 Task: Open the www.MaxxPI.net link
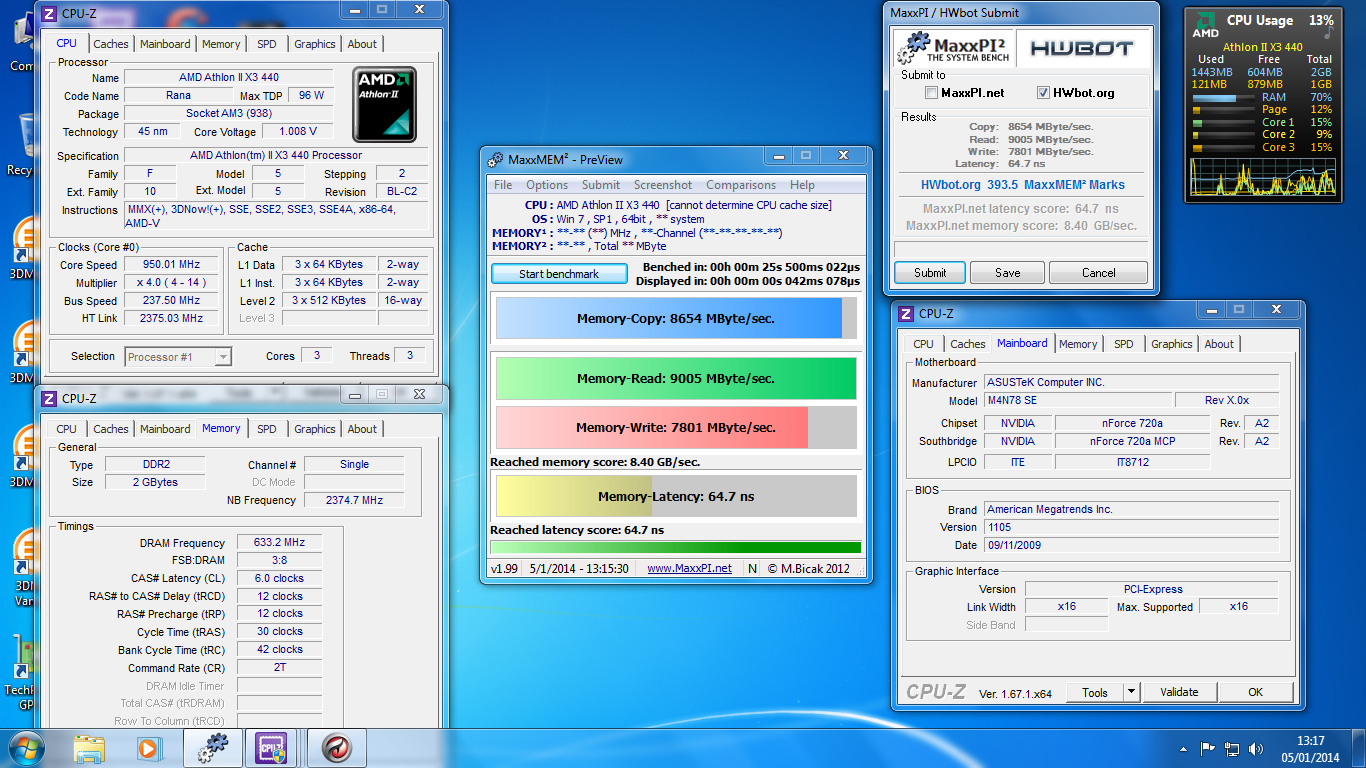[689, 568]
